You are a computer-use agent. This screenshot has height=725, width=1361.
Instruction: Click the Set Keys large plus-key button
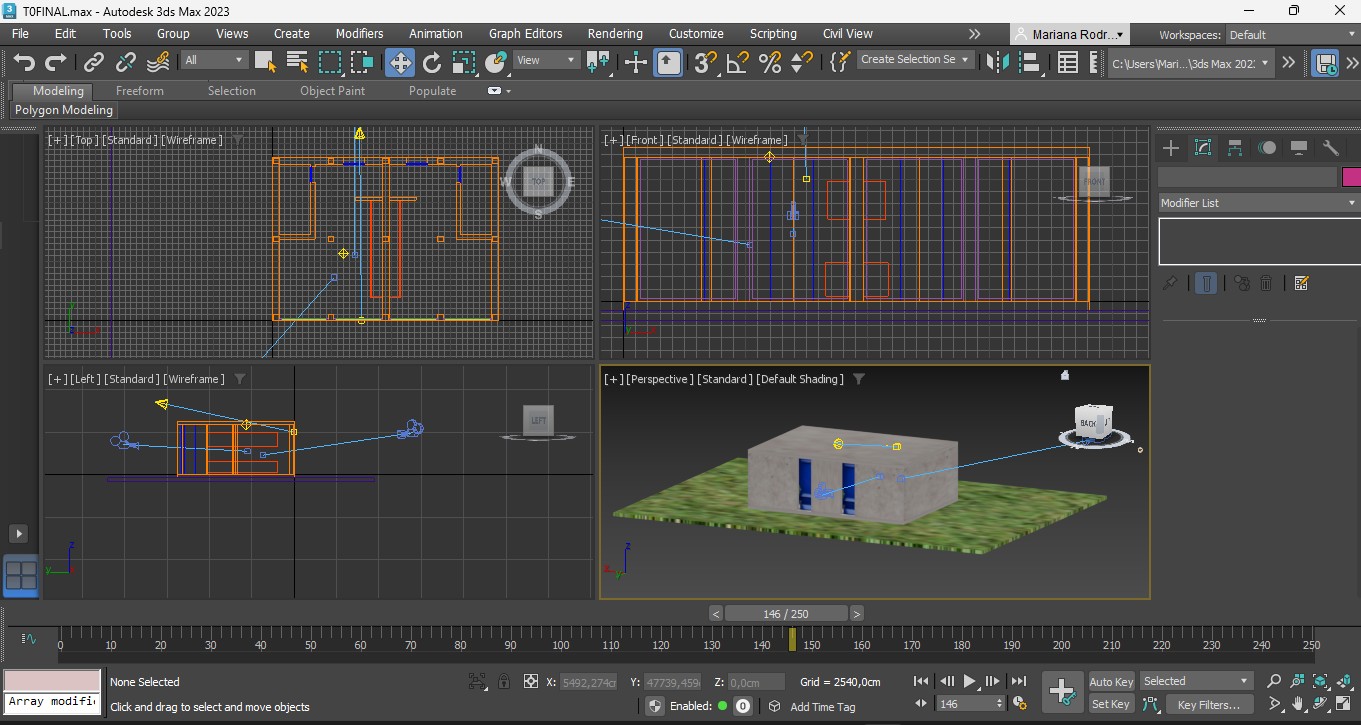pos(1062,692)
